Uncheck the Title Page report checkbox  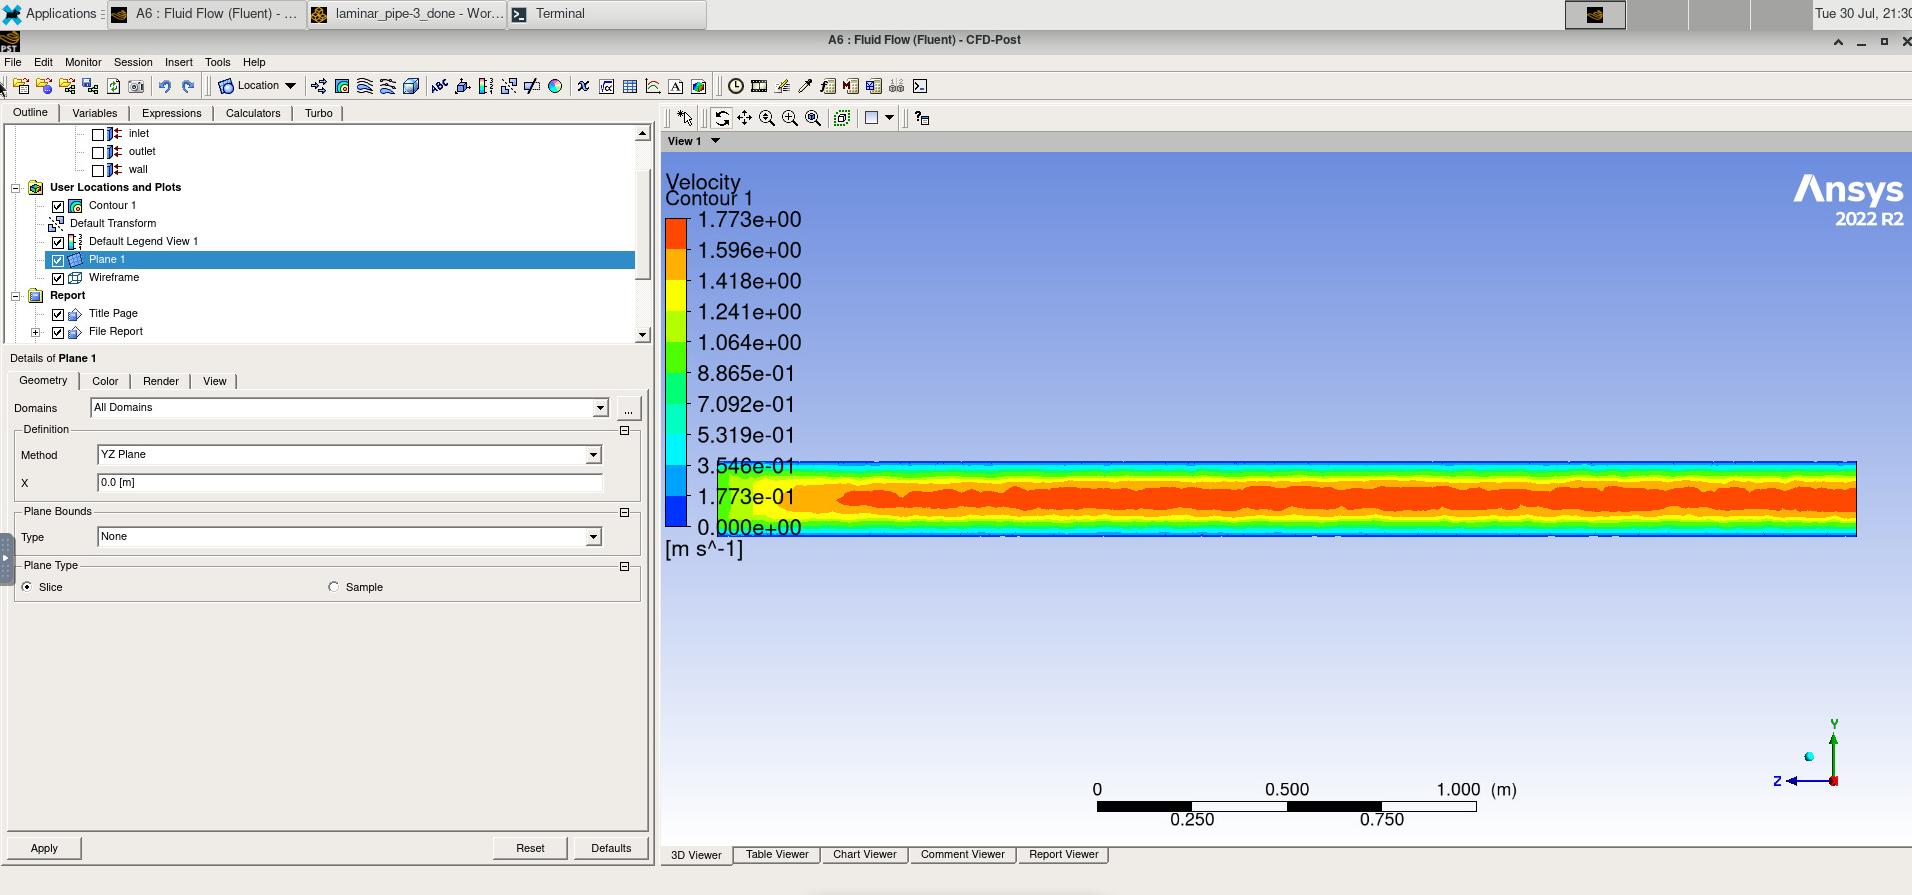[58, 314]
